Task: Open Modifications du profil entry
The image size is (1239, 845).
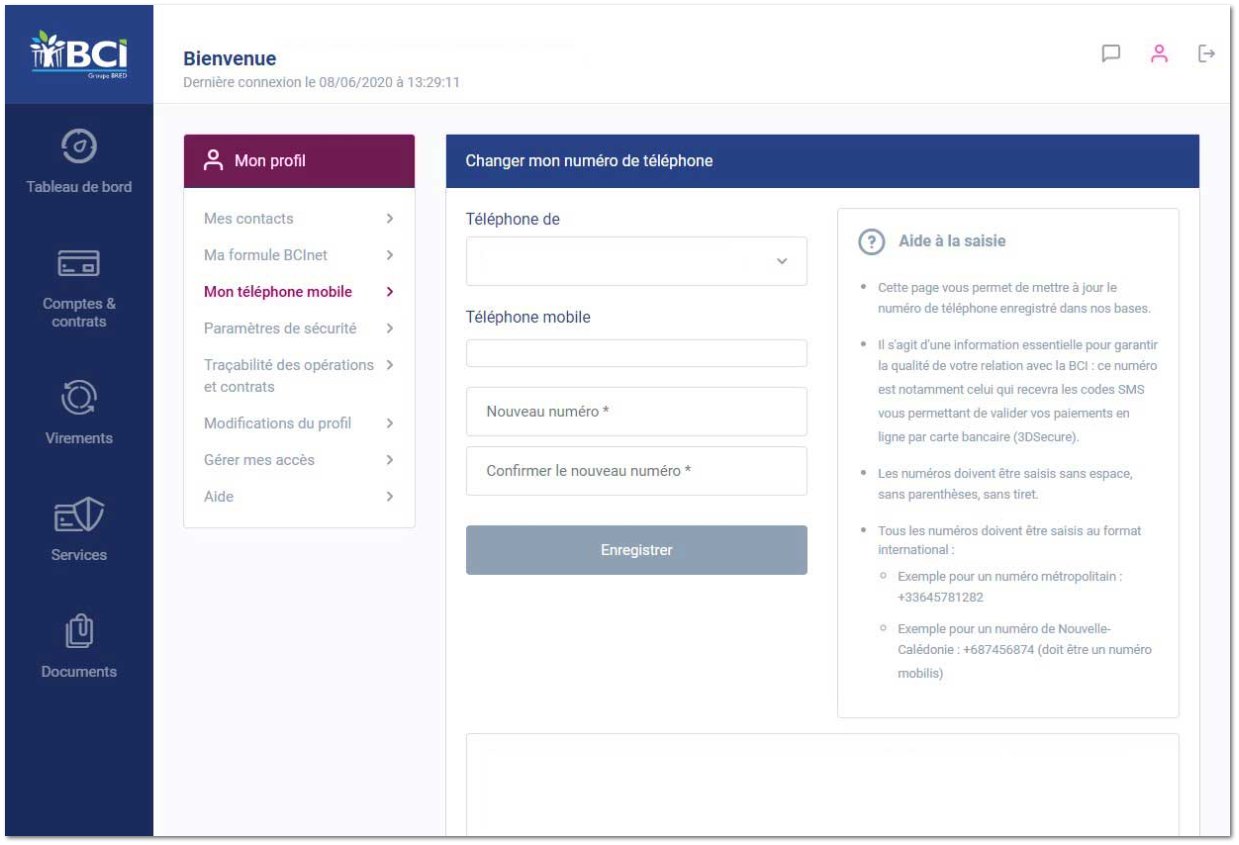Action: (277, 423)
